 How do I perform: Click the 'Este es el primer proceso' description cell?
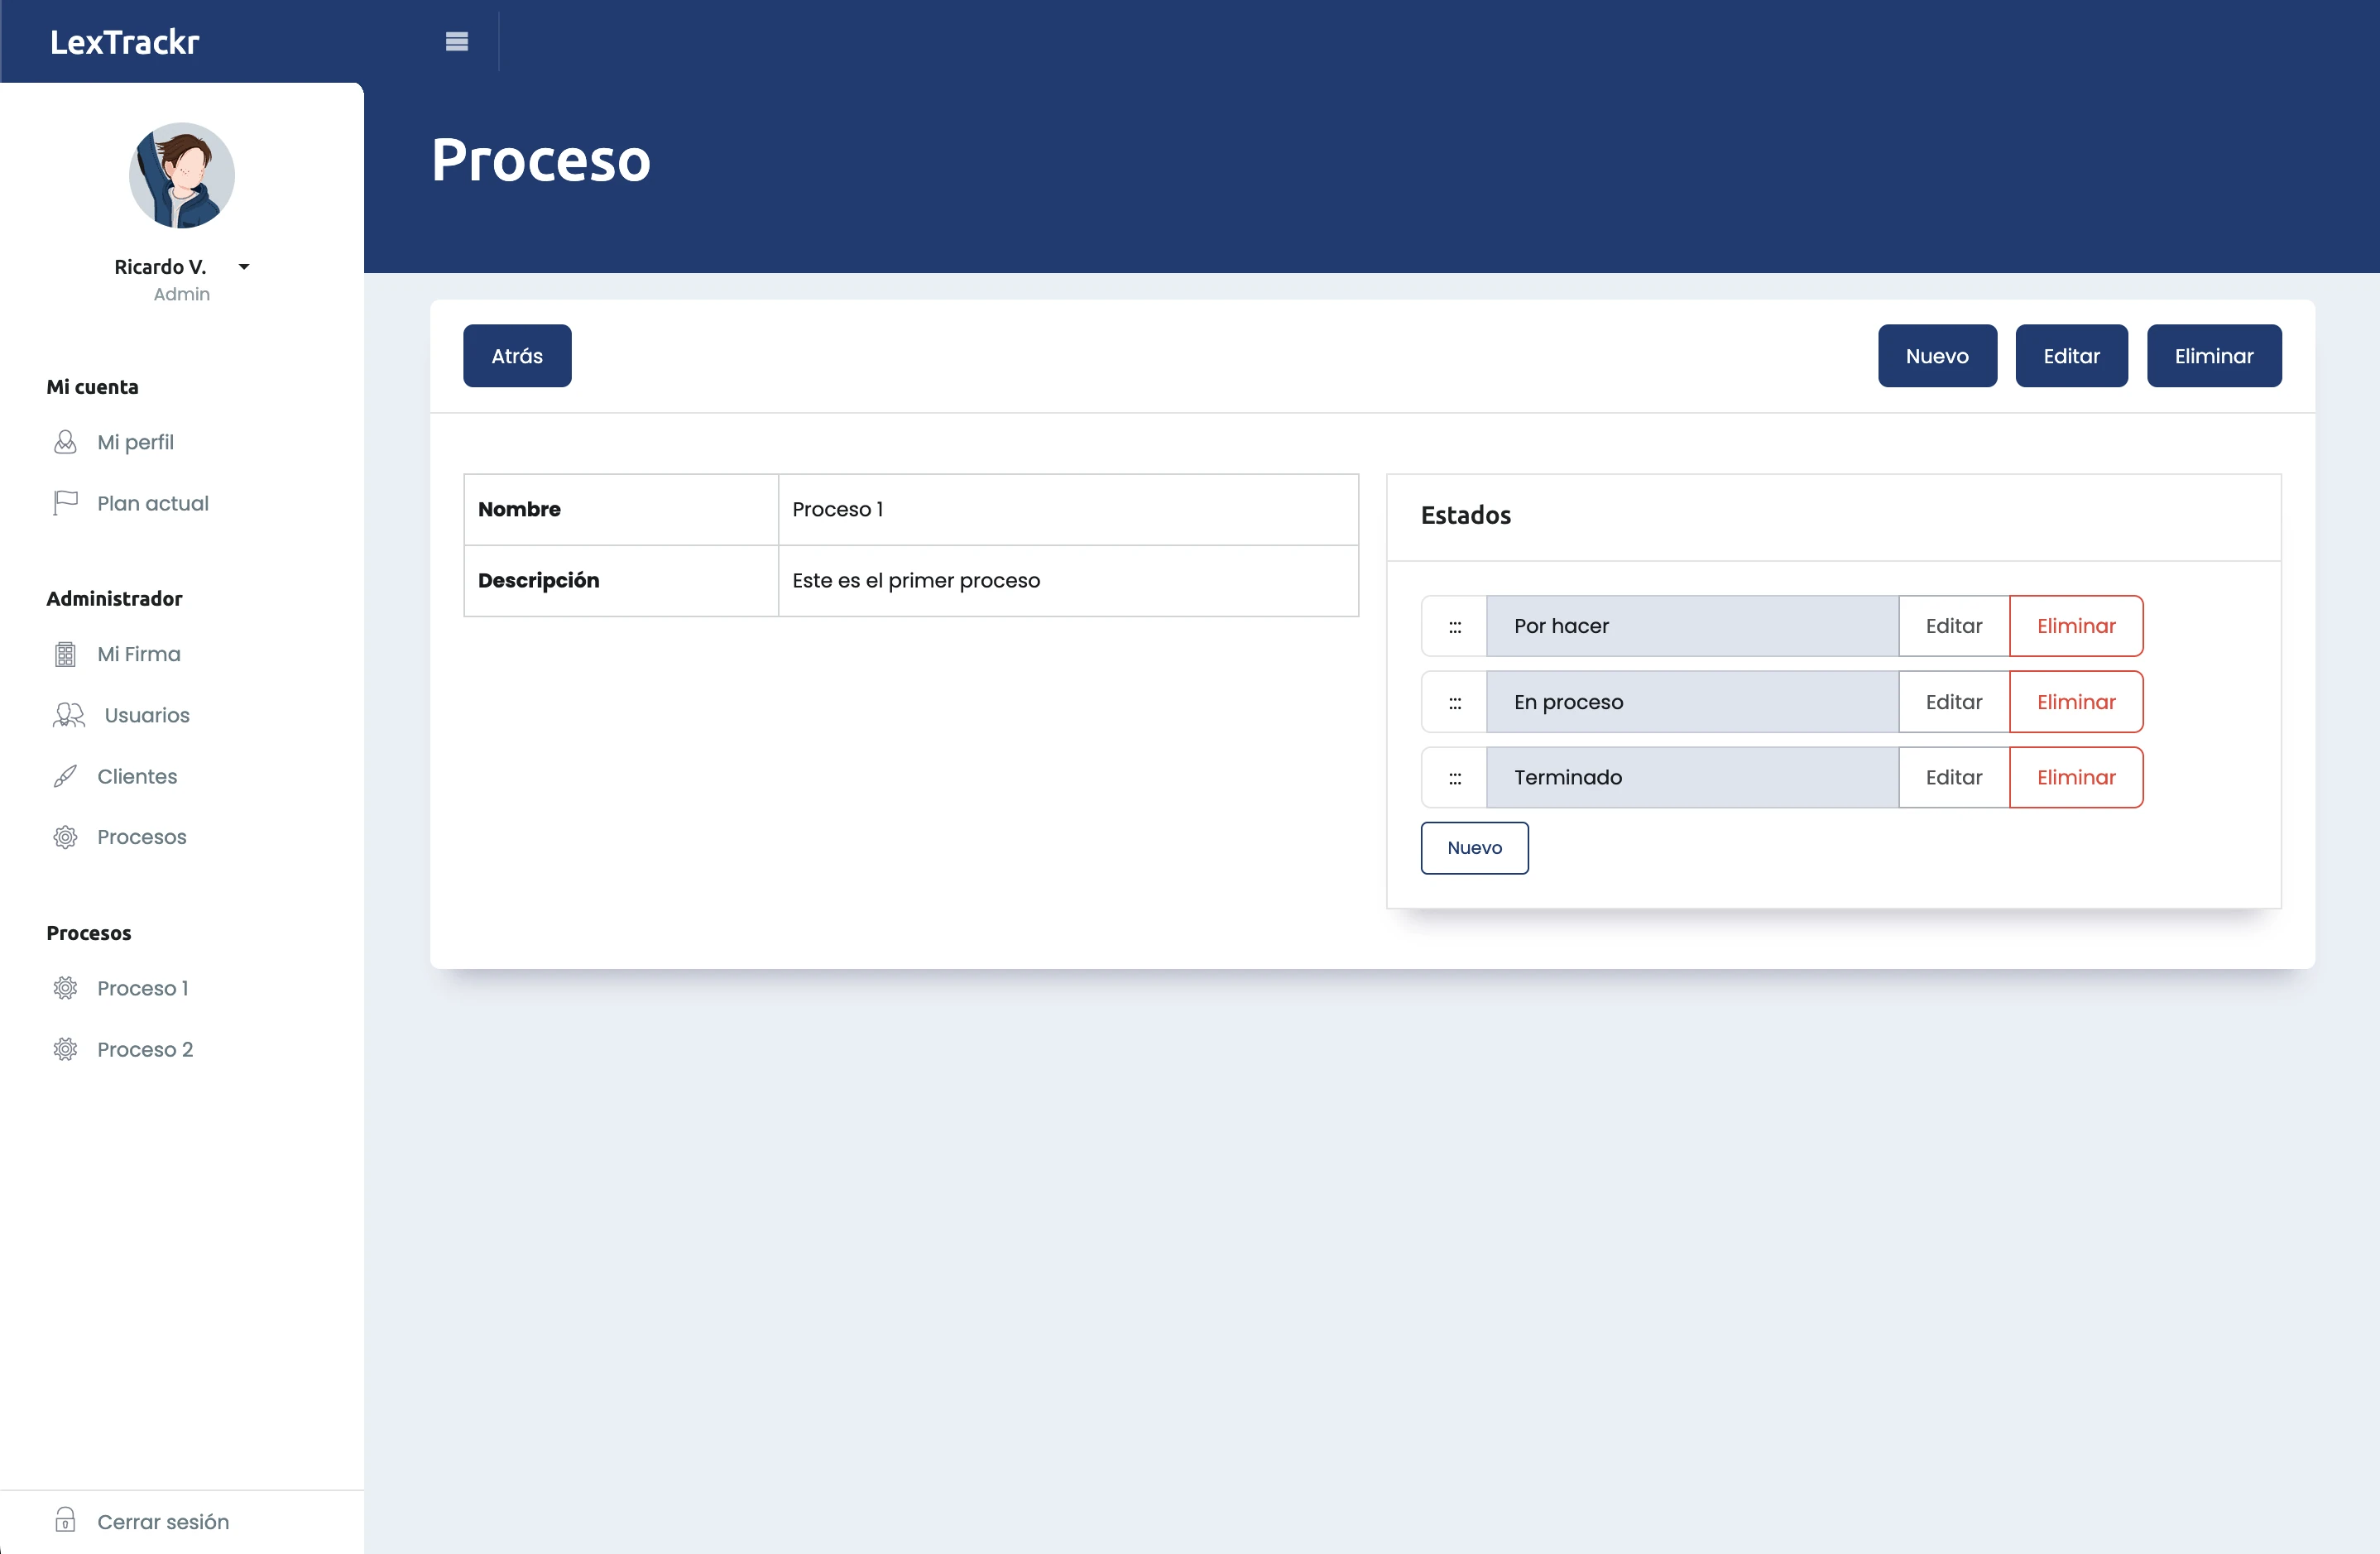coord(1068,580)
